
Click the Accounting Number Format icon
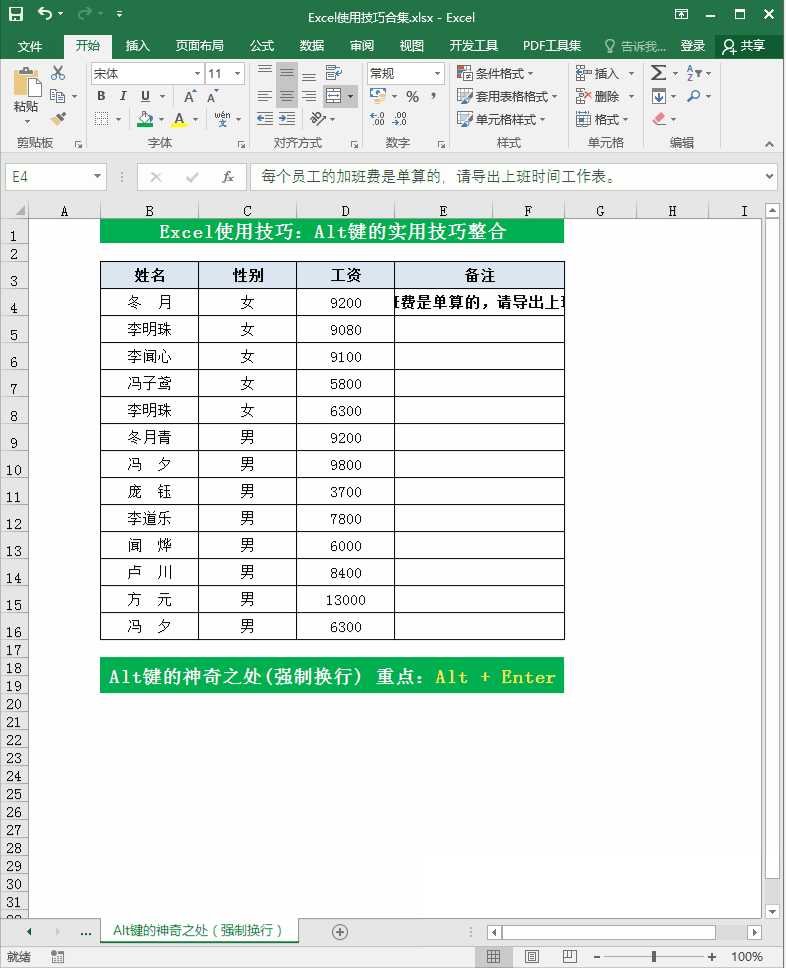[x=378, y=96]
